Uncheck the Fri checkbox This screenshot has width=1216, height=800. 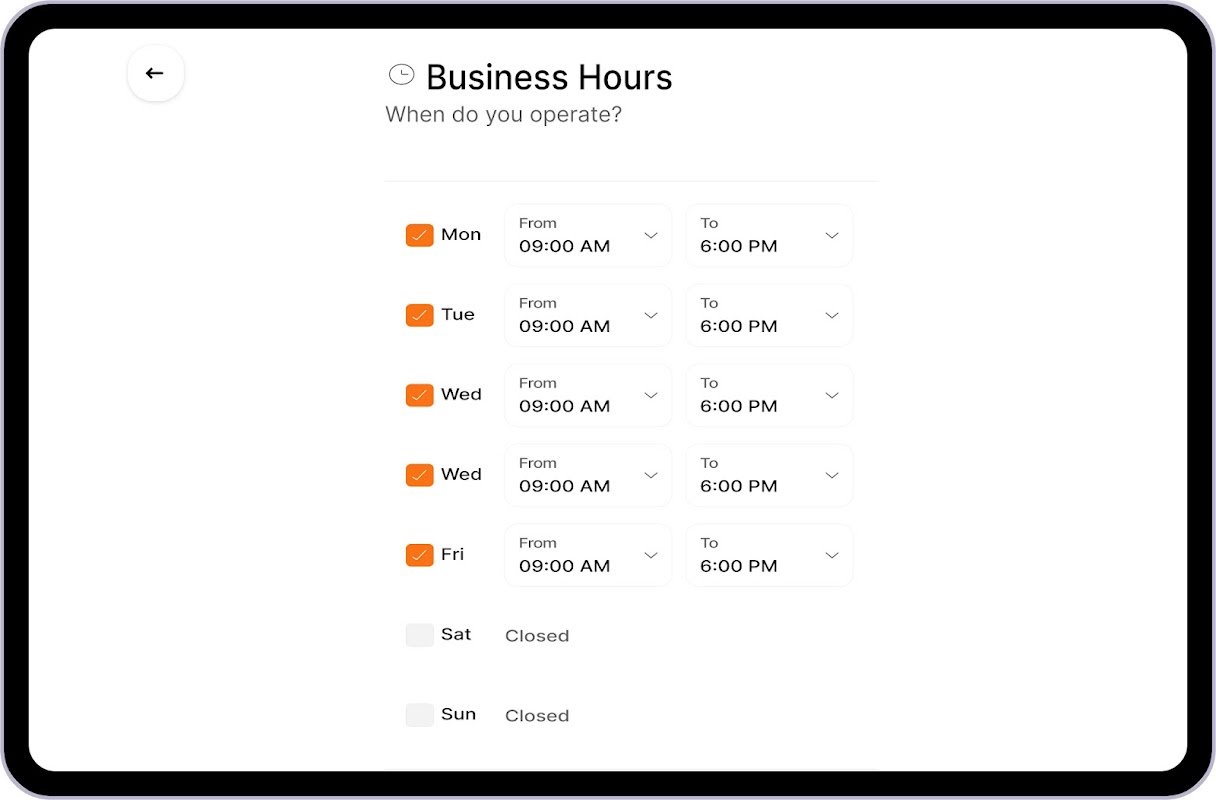coord(419,555)
